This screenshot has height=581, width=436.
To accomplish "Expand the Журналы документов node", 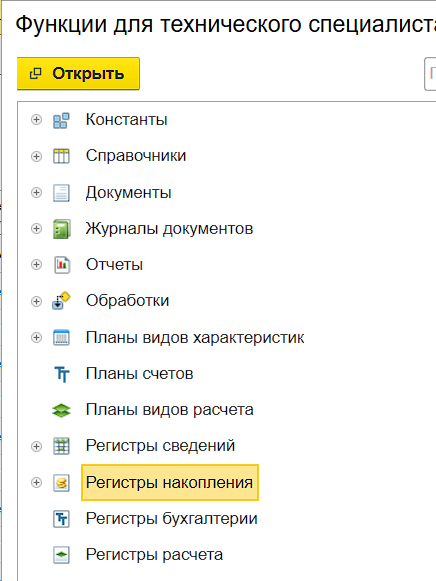I will pos(36,229).
